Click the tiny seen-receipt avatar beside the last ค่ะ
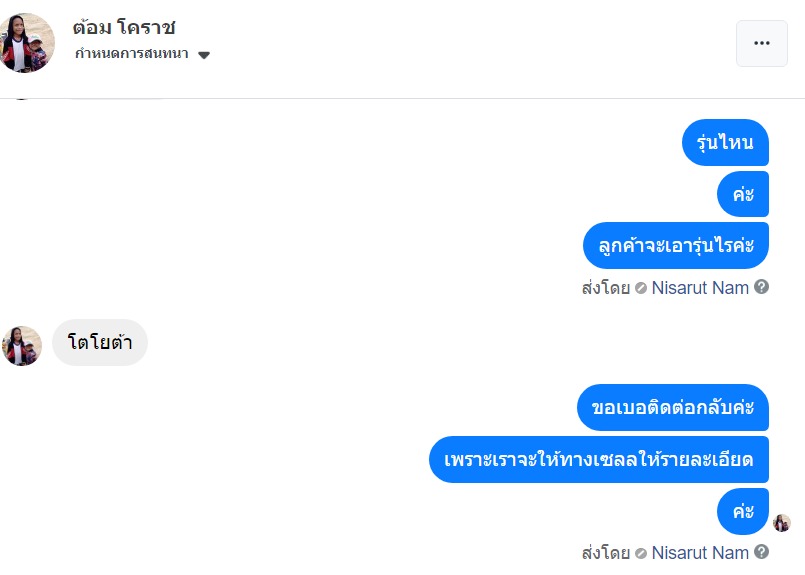Viewport: 805px width, 575px height. pos(782,523)
